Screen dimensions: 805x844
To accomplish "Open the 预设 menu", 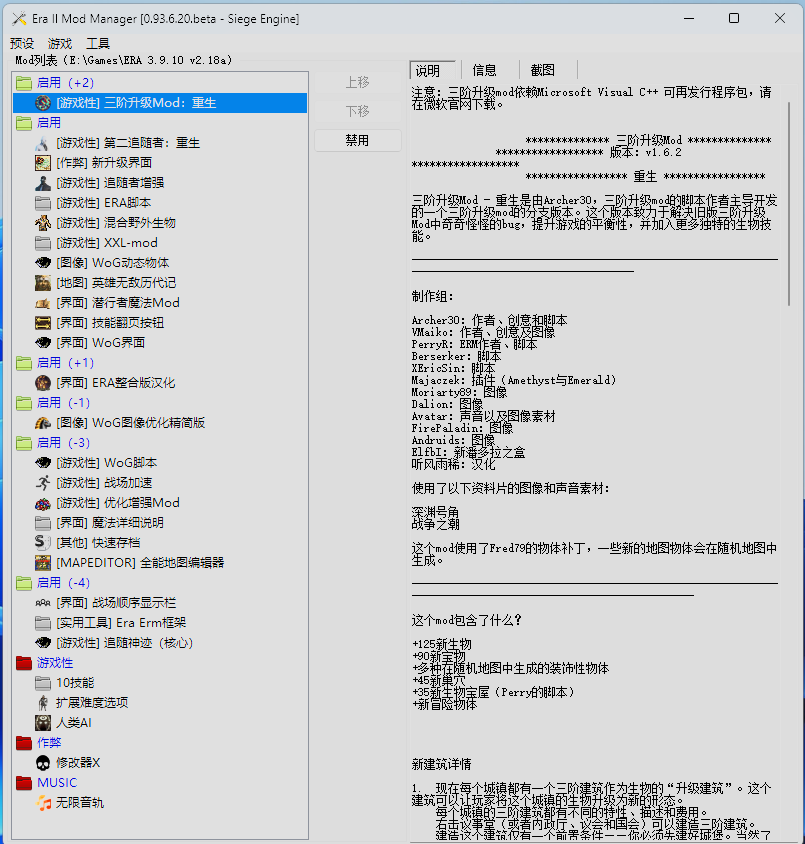I will coord(22,43).
